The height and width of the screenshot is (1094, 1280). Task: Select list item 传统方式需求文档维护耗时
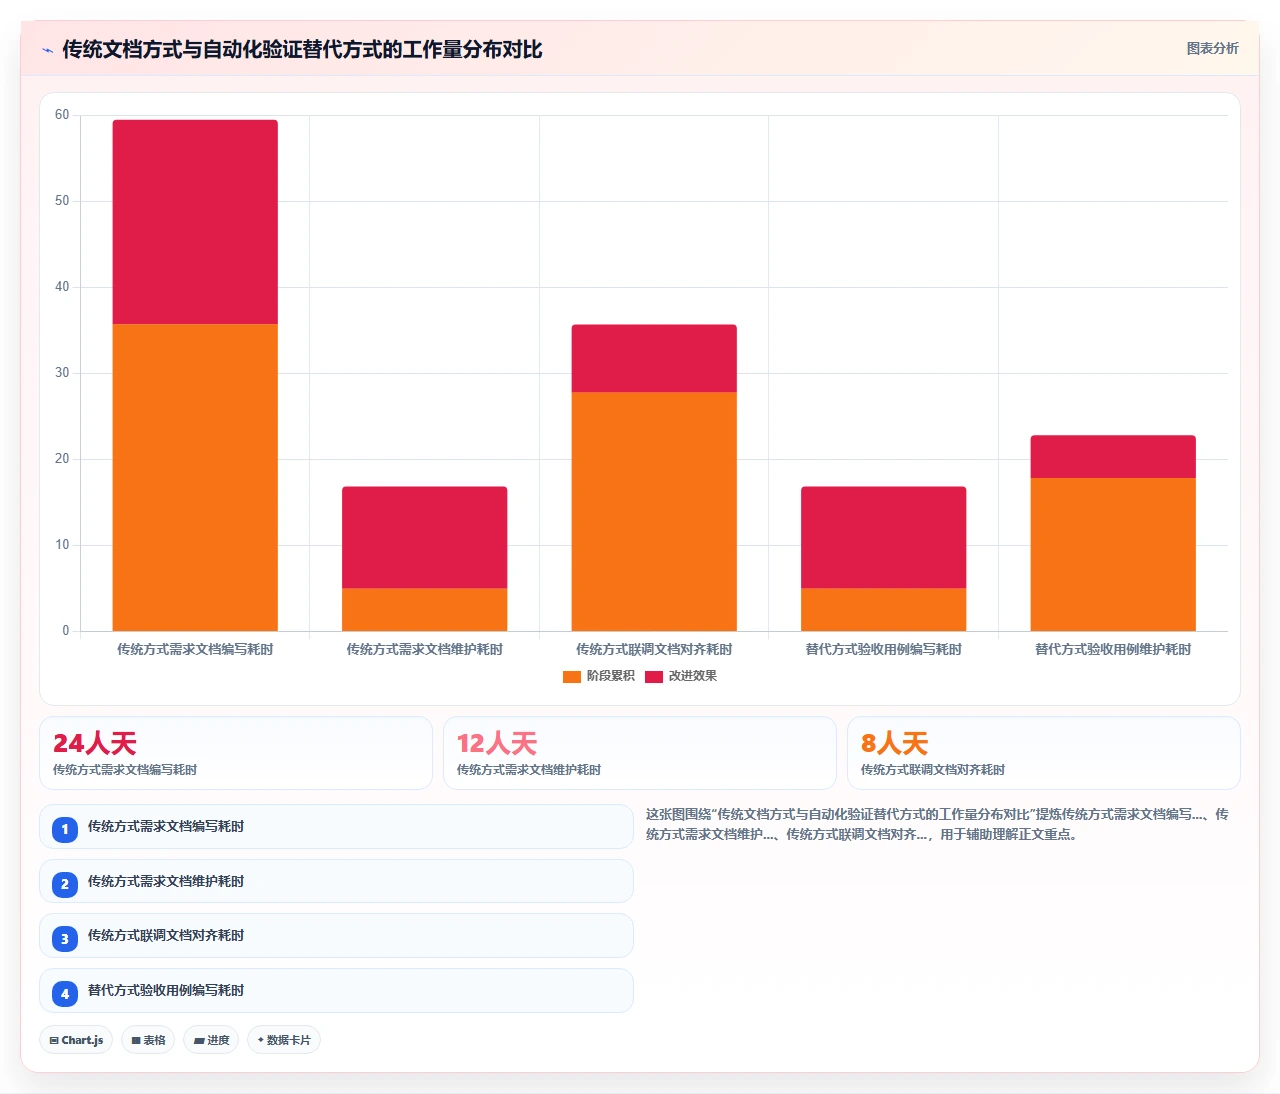pyautogui.click(x=336, y=881)
